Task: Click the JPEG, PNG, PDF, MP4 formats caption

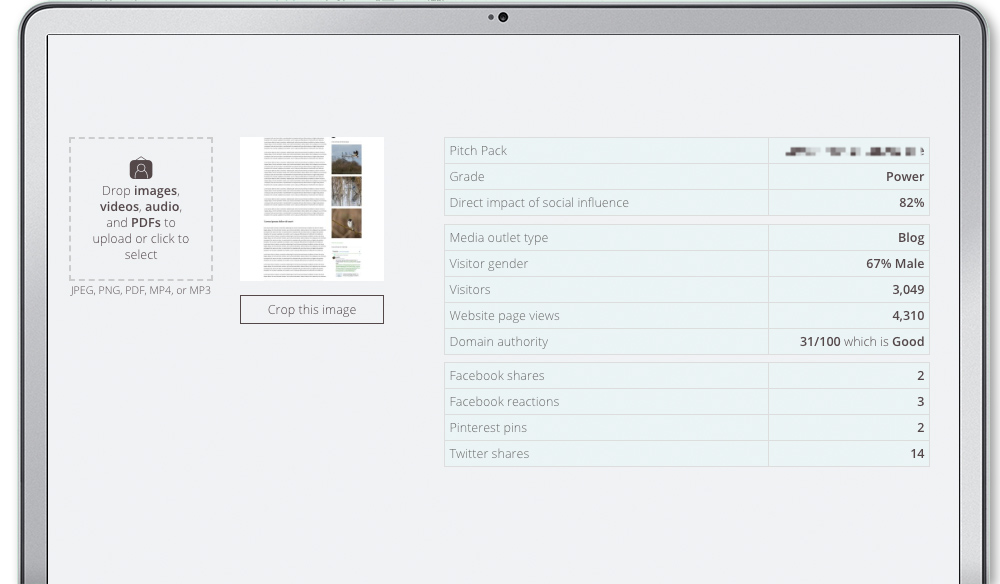Action: point(141,291)
